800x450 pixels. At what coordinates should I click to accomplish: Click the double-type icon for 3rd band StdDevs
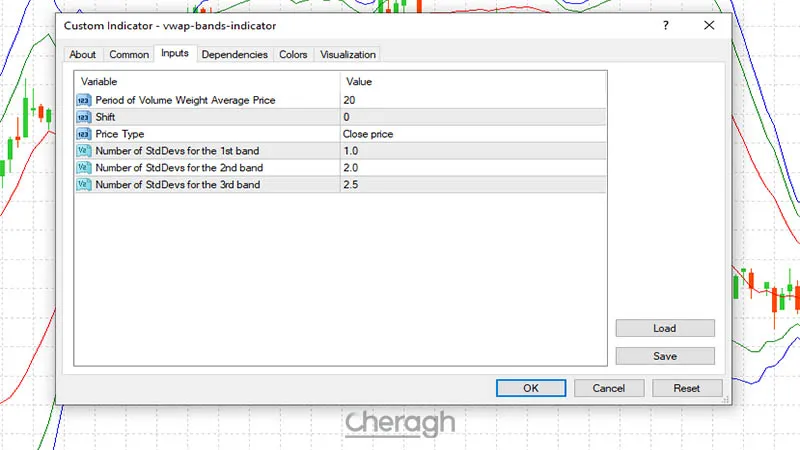click(x=84, y=185)
